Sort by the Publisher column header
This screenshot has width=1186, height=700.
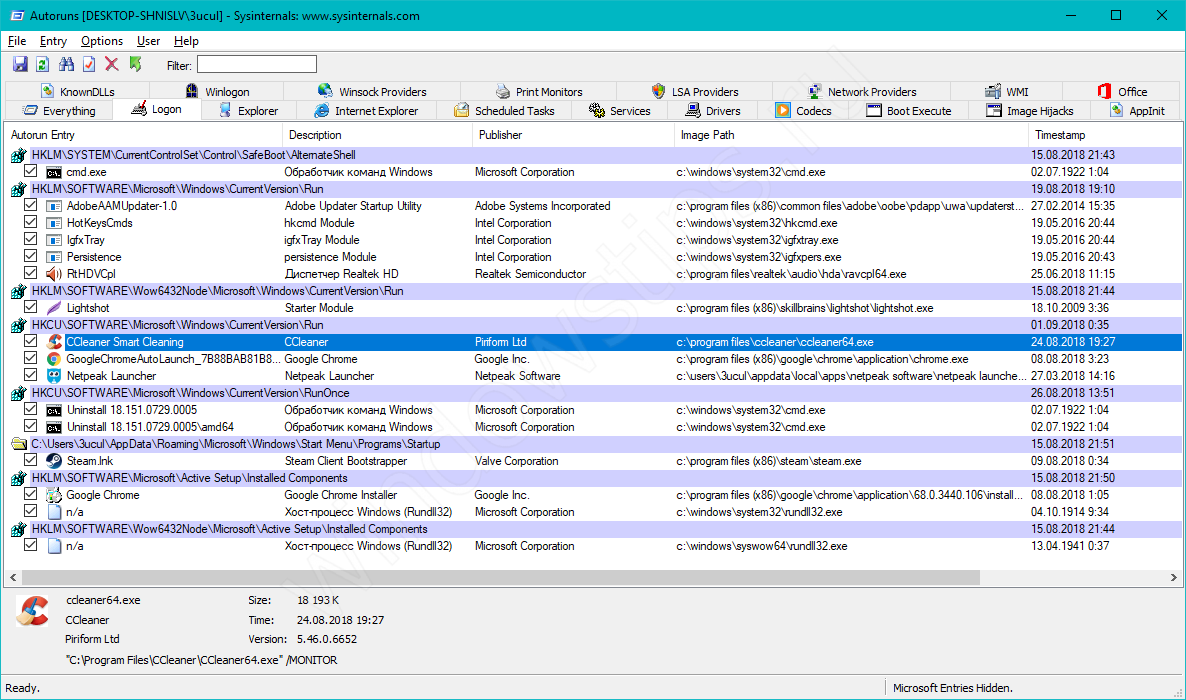[500, 135]
